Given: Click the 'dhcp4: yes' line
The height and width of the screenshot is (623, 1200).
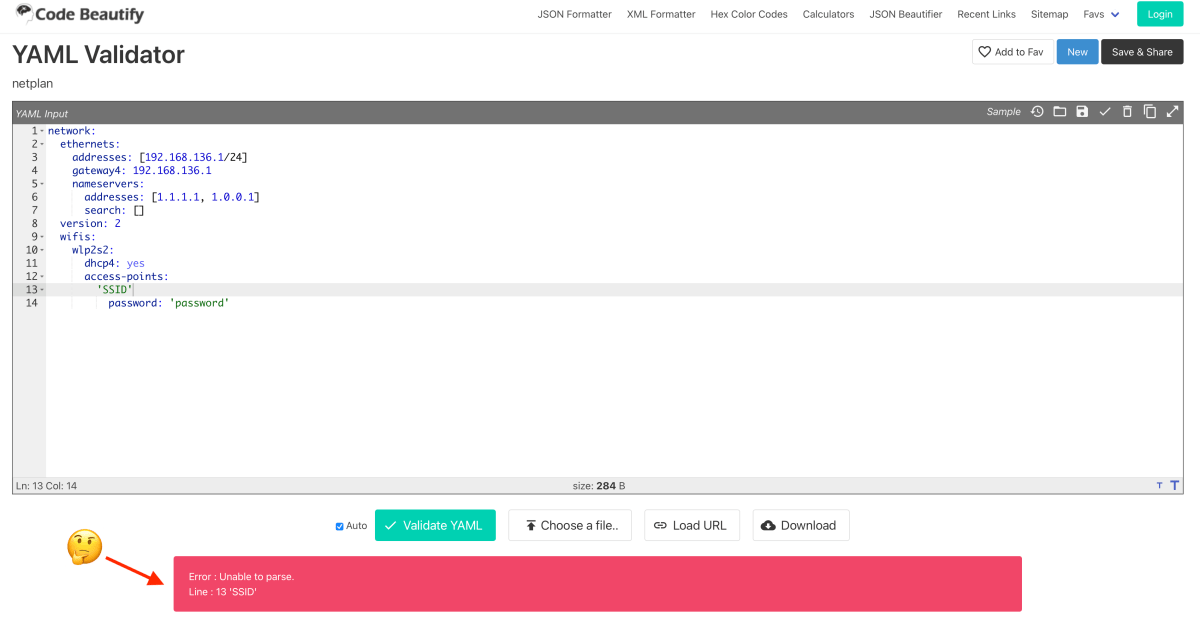Looking at the screenshot, I should (x=114, y=263).
